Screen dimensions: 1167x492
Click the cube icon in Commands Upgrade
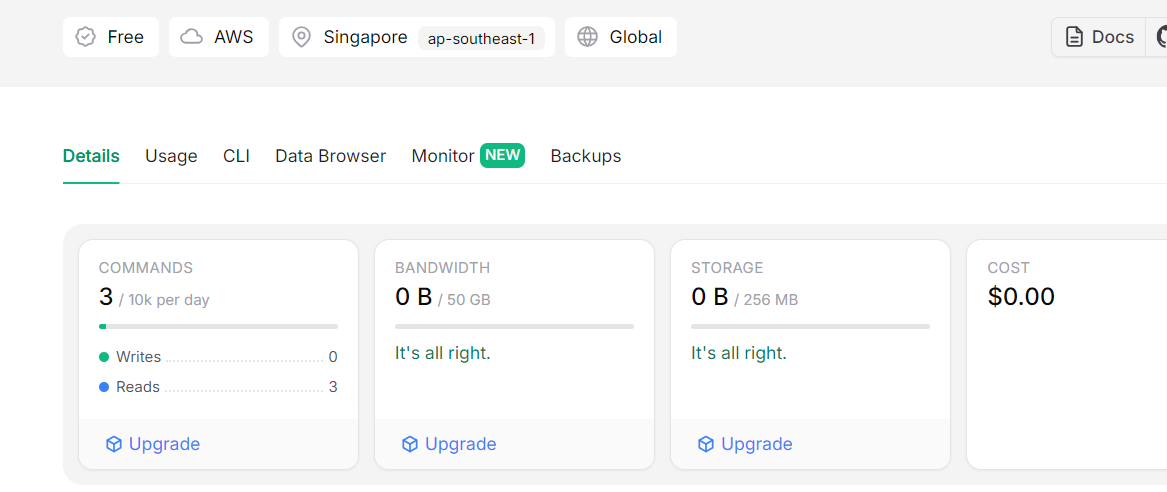pos(114,444)
